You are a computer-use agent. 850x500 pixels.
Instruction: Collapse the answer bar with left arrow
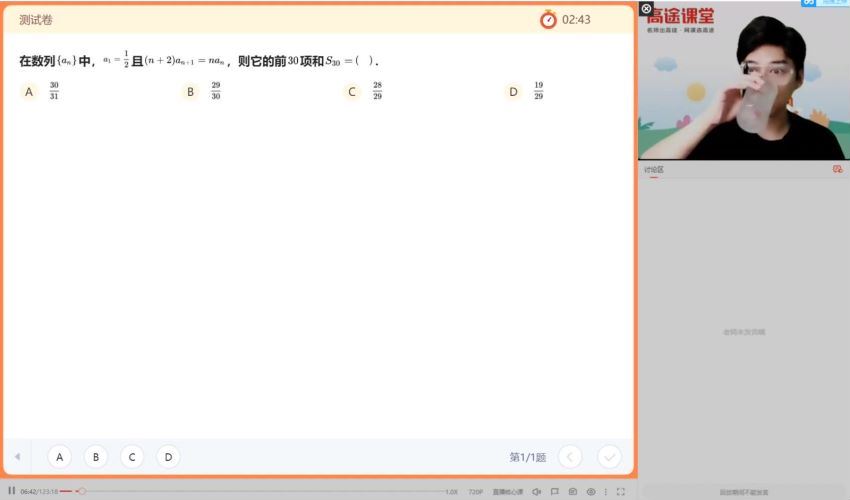click(16, 457)
